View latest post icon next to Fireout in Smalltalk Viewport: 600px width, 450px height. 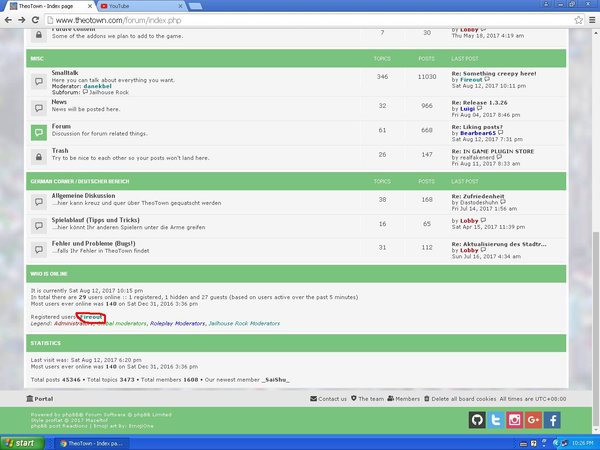point(487,79)
